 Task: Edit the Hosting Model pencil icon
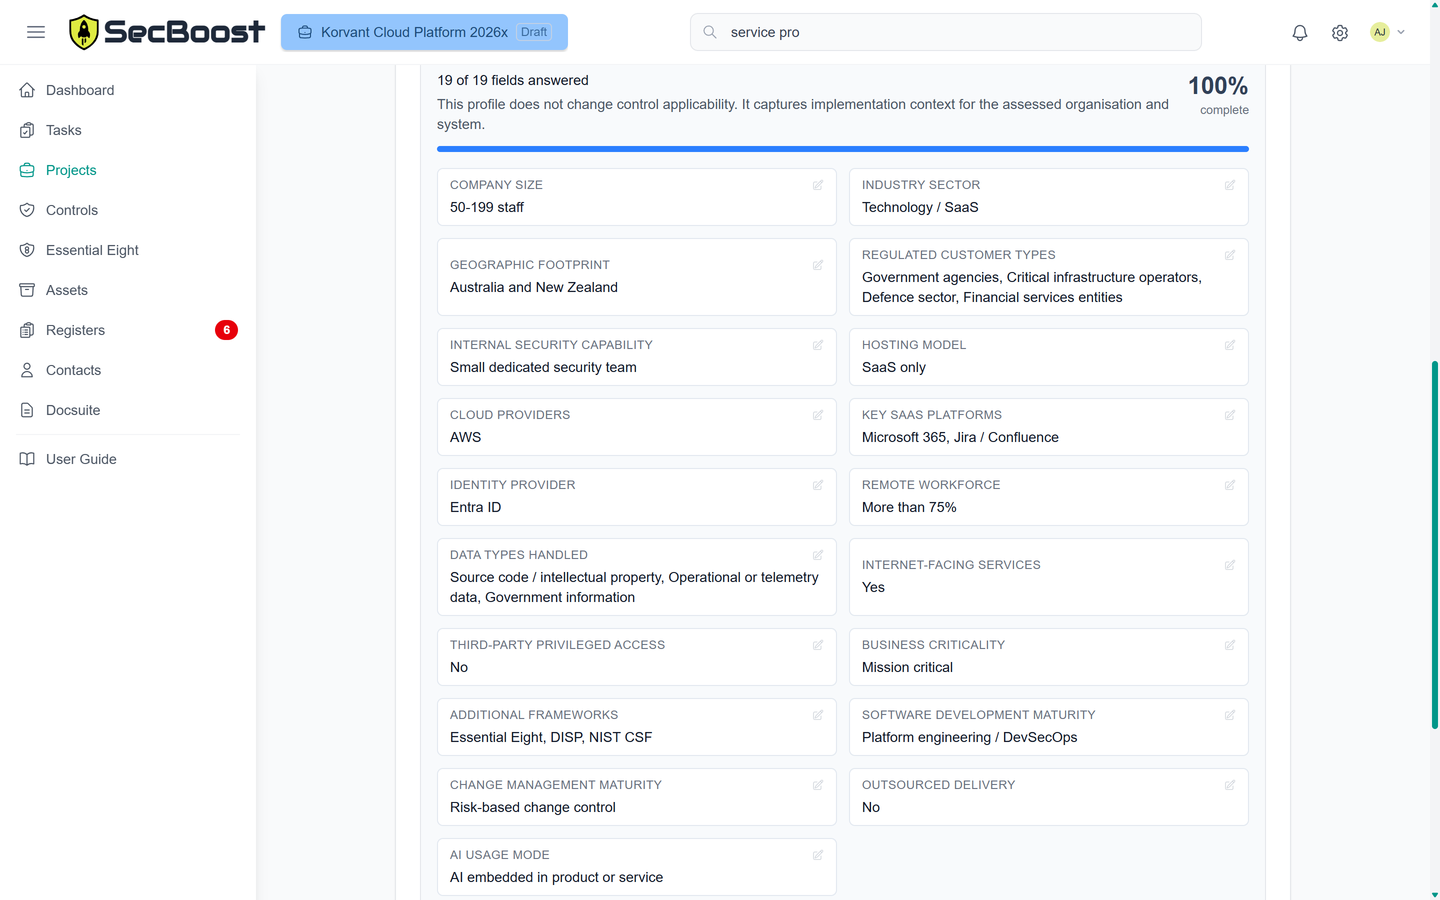[1229, 345]
